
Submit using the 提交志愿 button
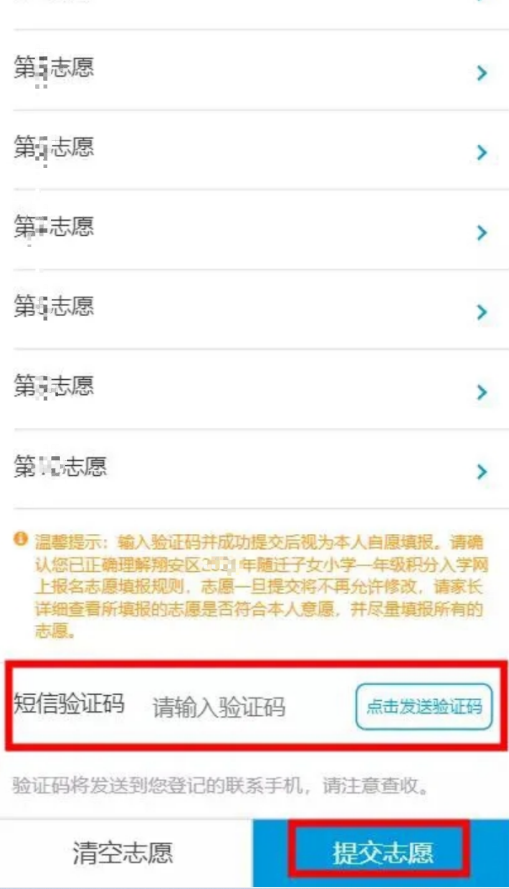click(380, 853)
